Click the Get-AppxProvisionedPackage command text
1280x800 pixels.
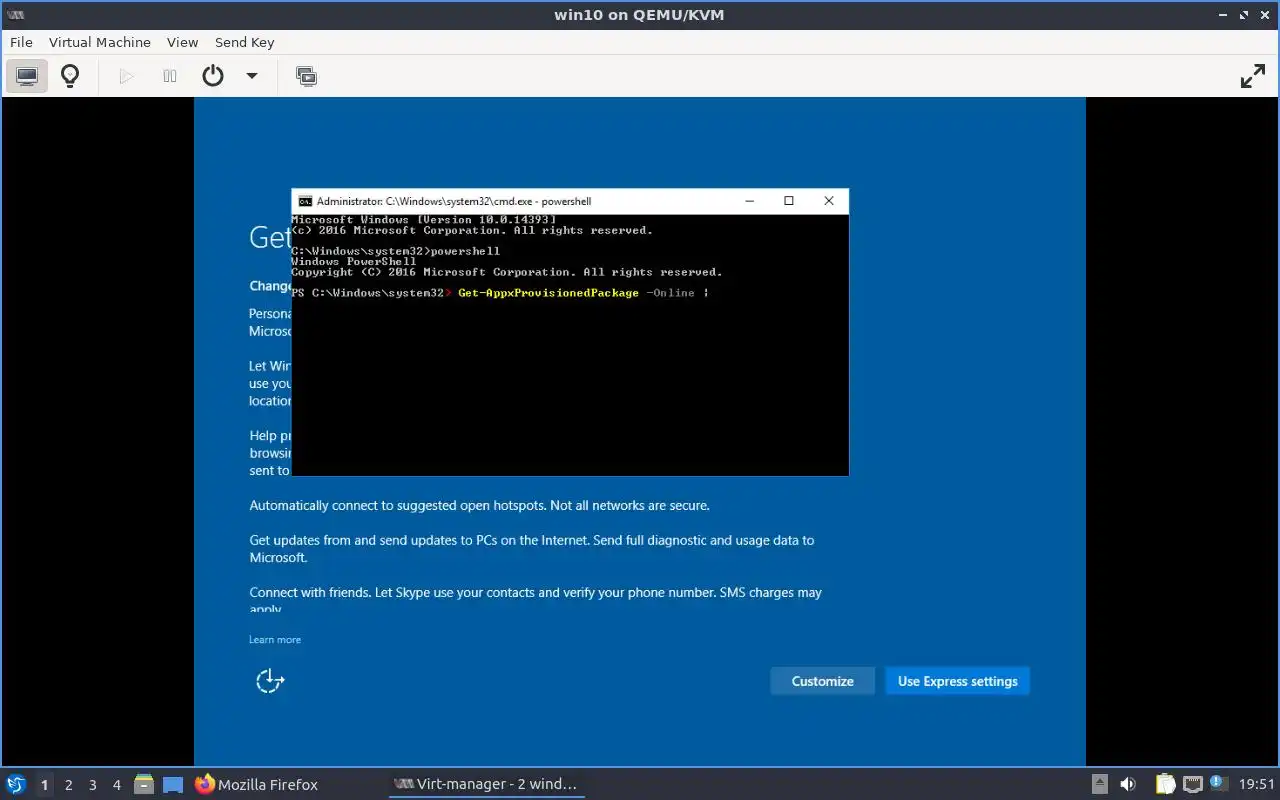click(x=548, y=293)
